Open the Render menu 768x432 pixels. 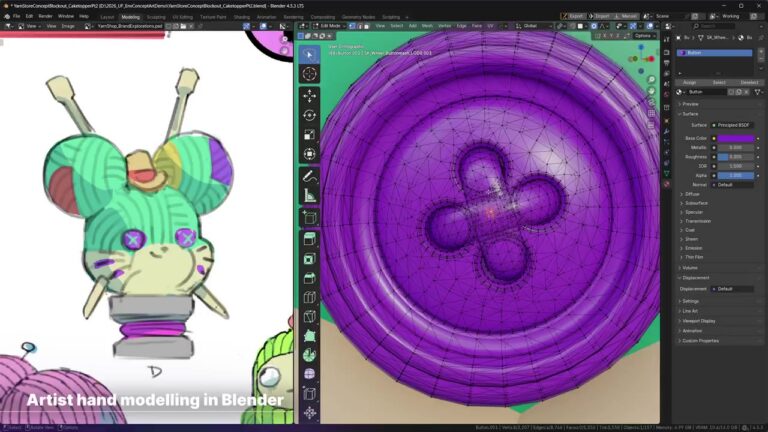click(x=45, y=16)
